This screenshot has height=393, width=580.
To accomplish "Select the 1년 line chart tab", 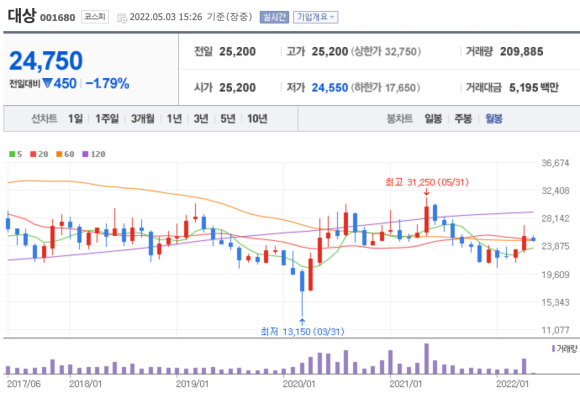I will 174,119.
